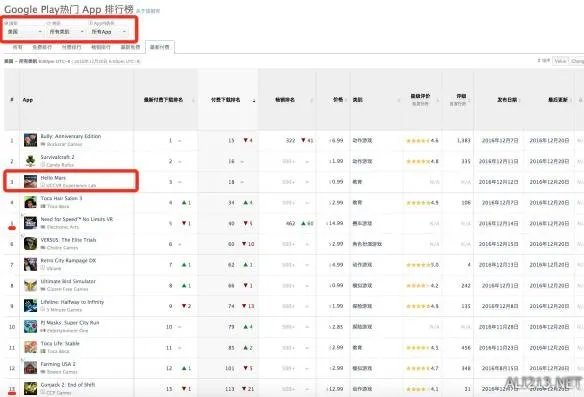Click sort arrow on 最新付费下载排名 column
Image resolution: width=584 pixels, height=397 pixels.
click(193, 100)
